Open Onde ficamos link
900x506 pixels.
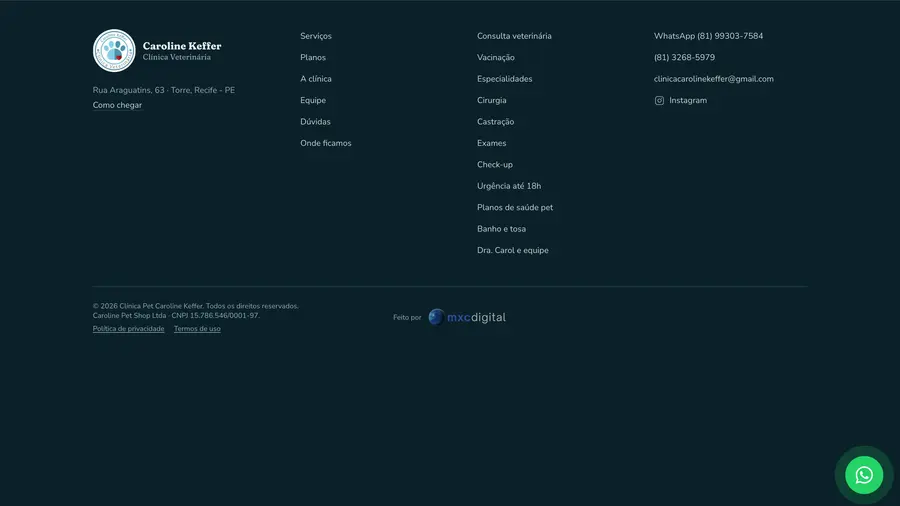click(x=325, y=143)
